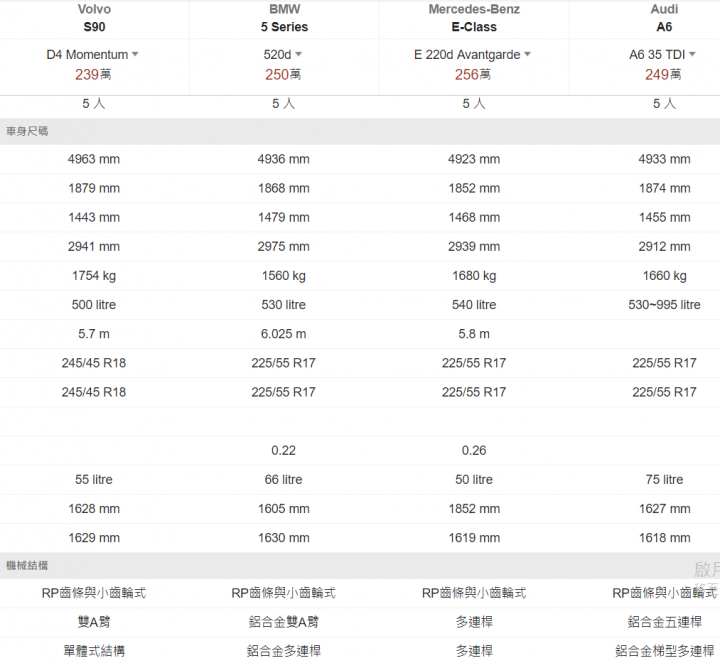
Task: Click the 256萬 price of the Mercedes
Action: pyautogui.click(x=473, y=74)
